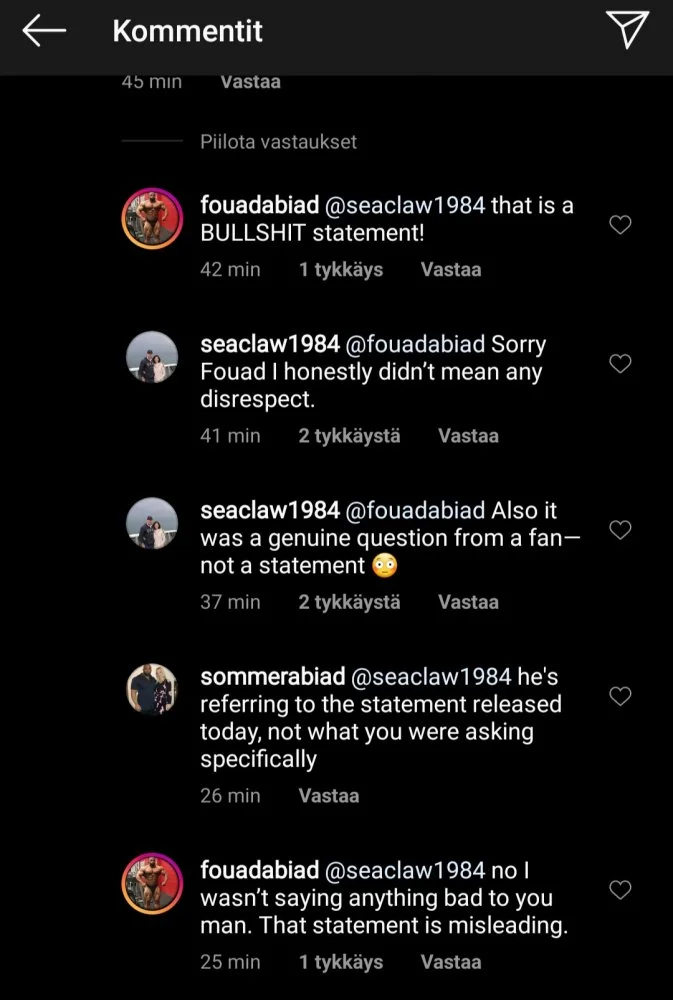Tap seaclaw1984's avatar on the "genuine question" comment
Image resolution: width=673 pixels, height=1000 pixels.
(151, 523)
